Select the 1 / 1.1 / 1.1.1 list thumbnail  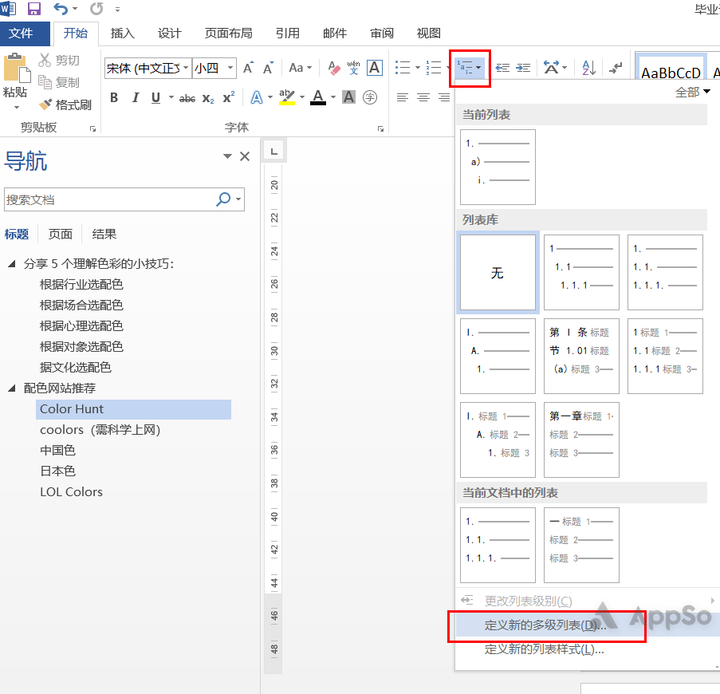click(581, 272)
